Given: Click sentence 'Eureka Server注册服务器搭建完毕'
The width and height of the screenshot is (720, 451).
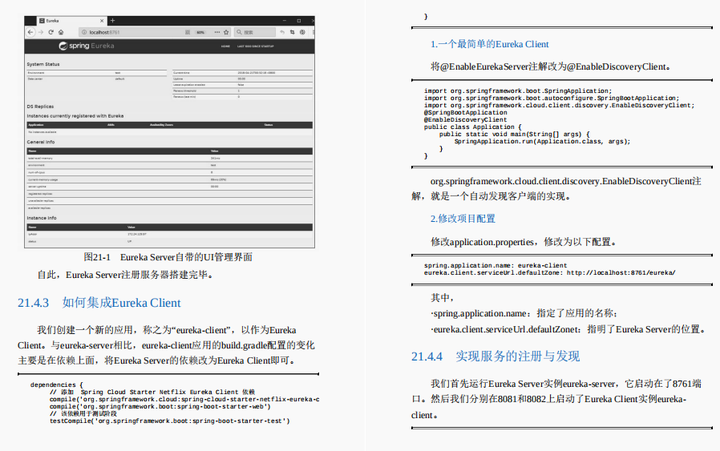Looking at the screenshot, I should [x=137, y=275].
